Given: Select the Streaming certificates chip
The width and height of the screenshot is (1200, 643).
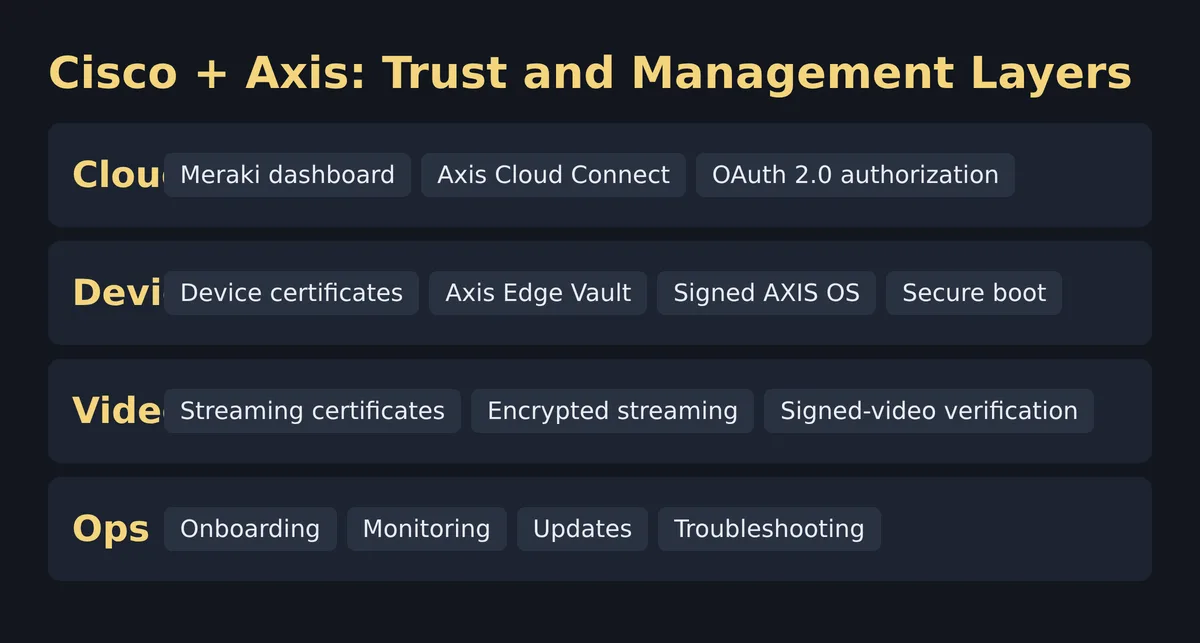Looking at the screenshot, I should coord(312,411).
